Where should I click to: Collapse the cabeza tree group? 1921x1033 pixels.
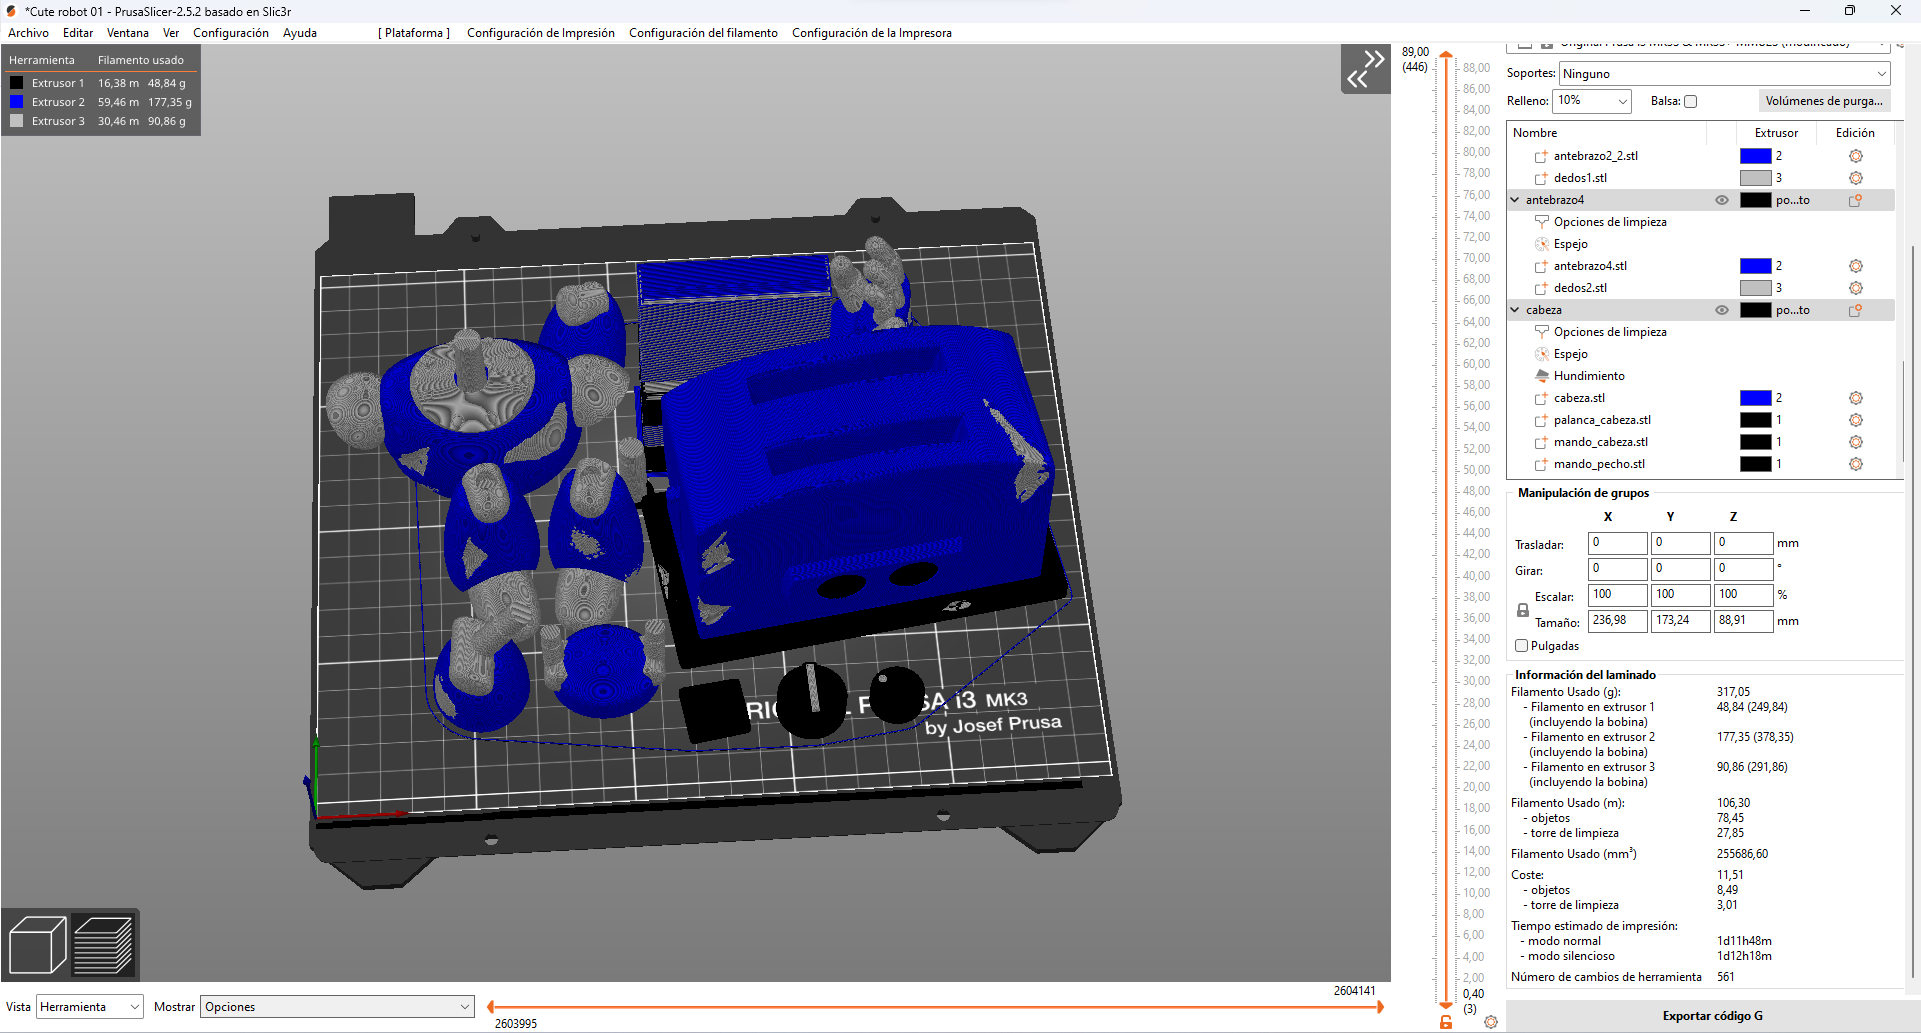click(1516, 310)
